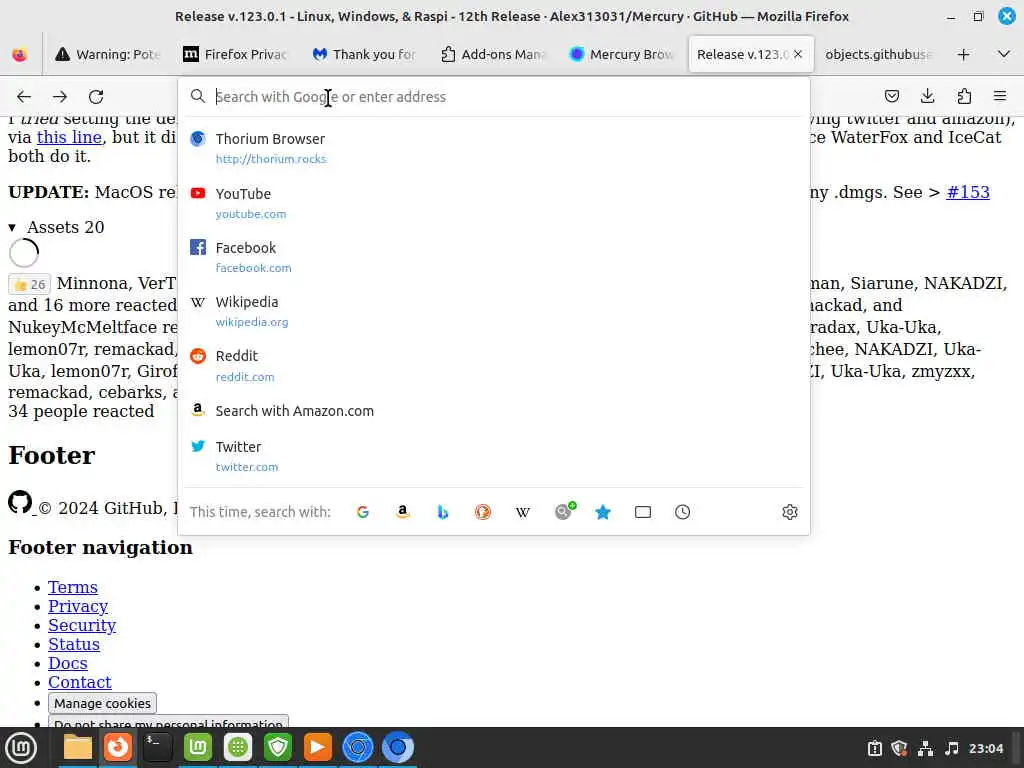1024x768 pixels.
Task: Open the orange media player taskbar icon
Action: 317,747
